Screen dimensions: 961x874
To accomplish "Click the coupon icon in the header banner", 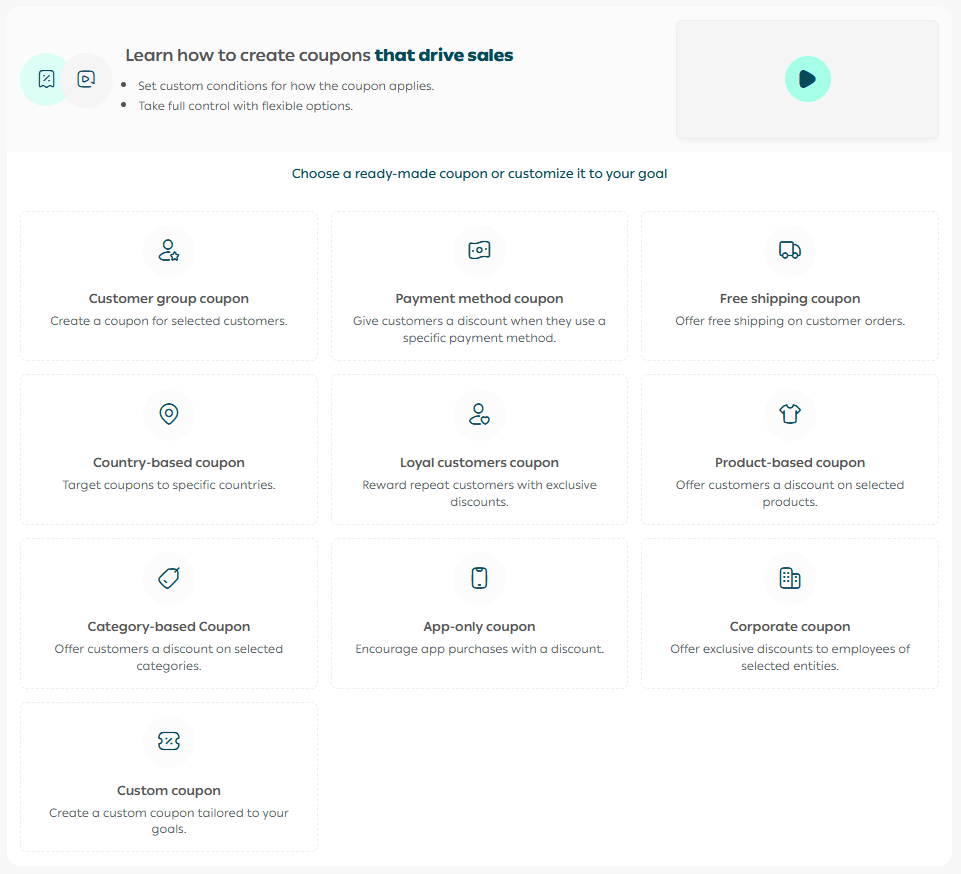I will pos(46,79).
